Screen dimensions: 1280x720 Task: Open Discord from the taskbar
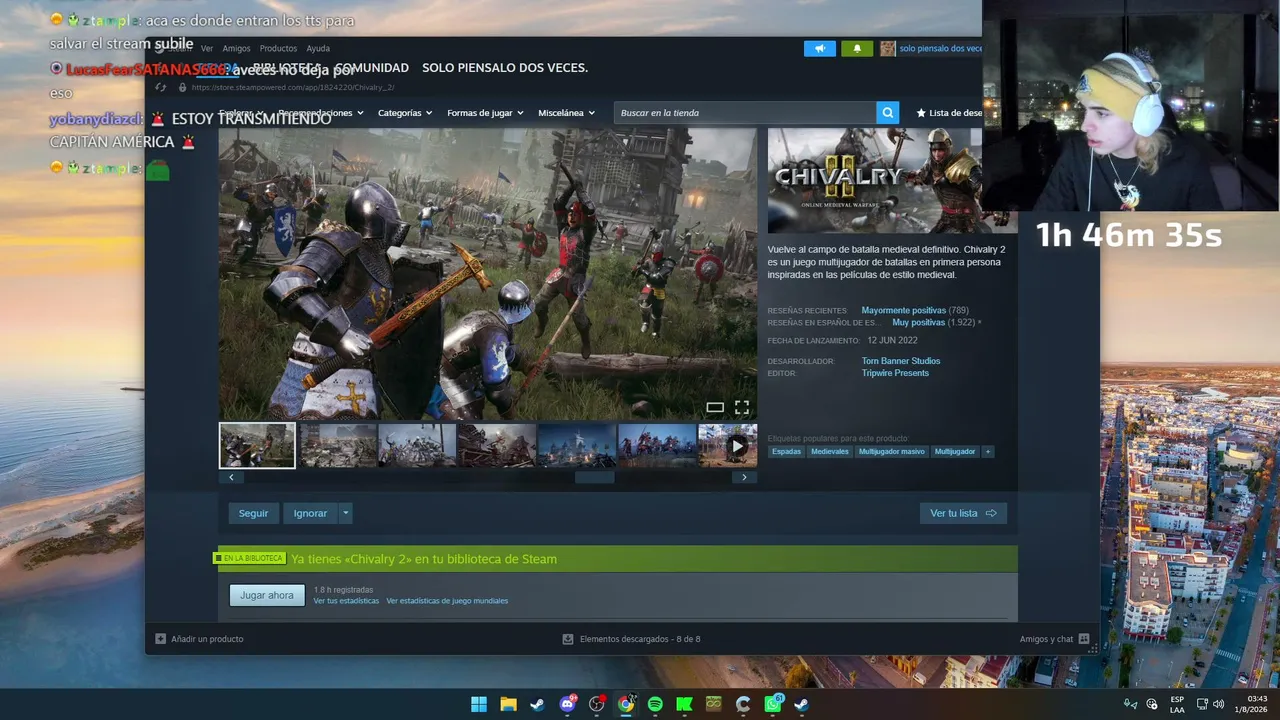(x=568, y=704)
